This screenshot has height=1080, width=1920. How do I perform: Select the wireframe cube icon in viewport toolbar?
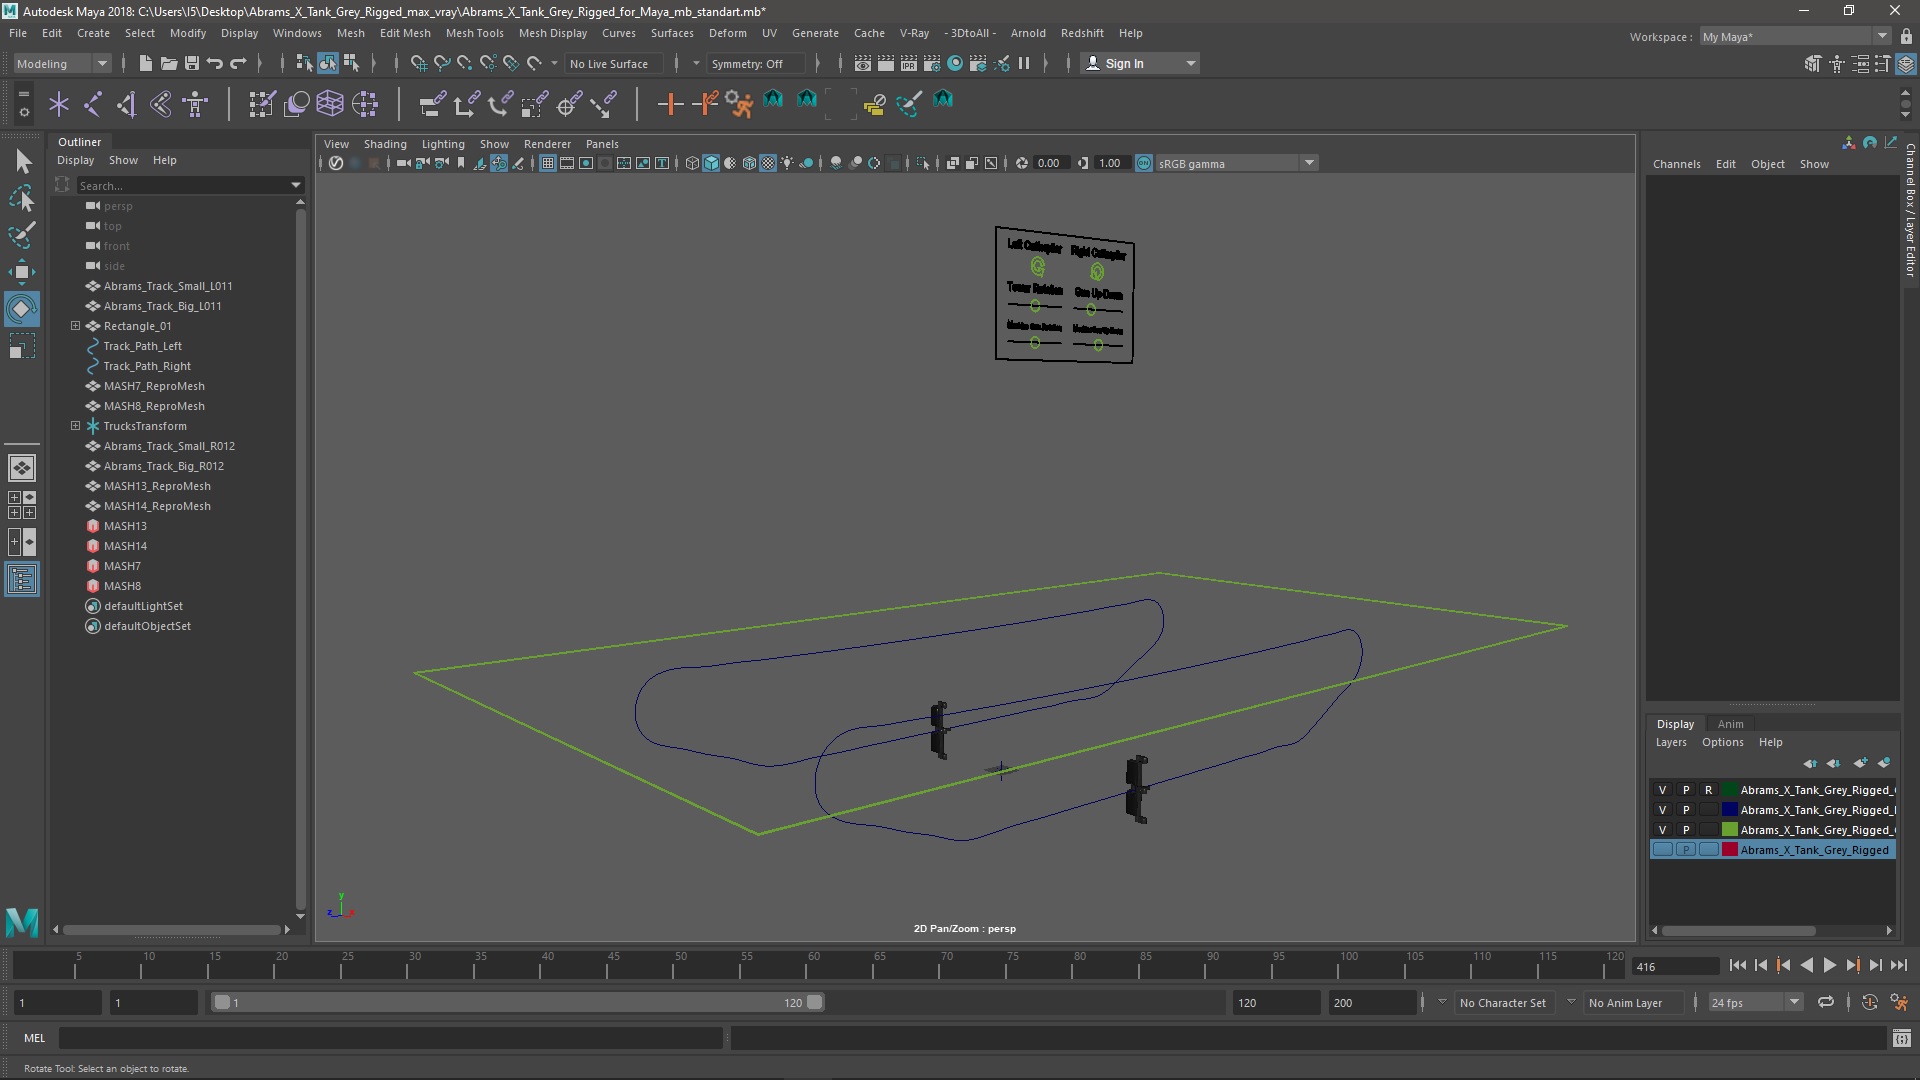(x=692, y=163)
